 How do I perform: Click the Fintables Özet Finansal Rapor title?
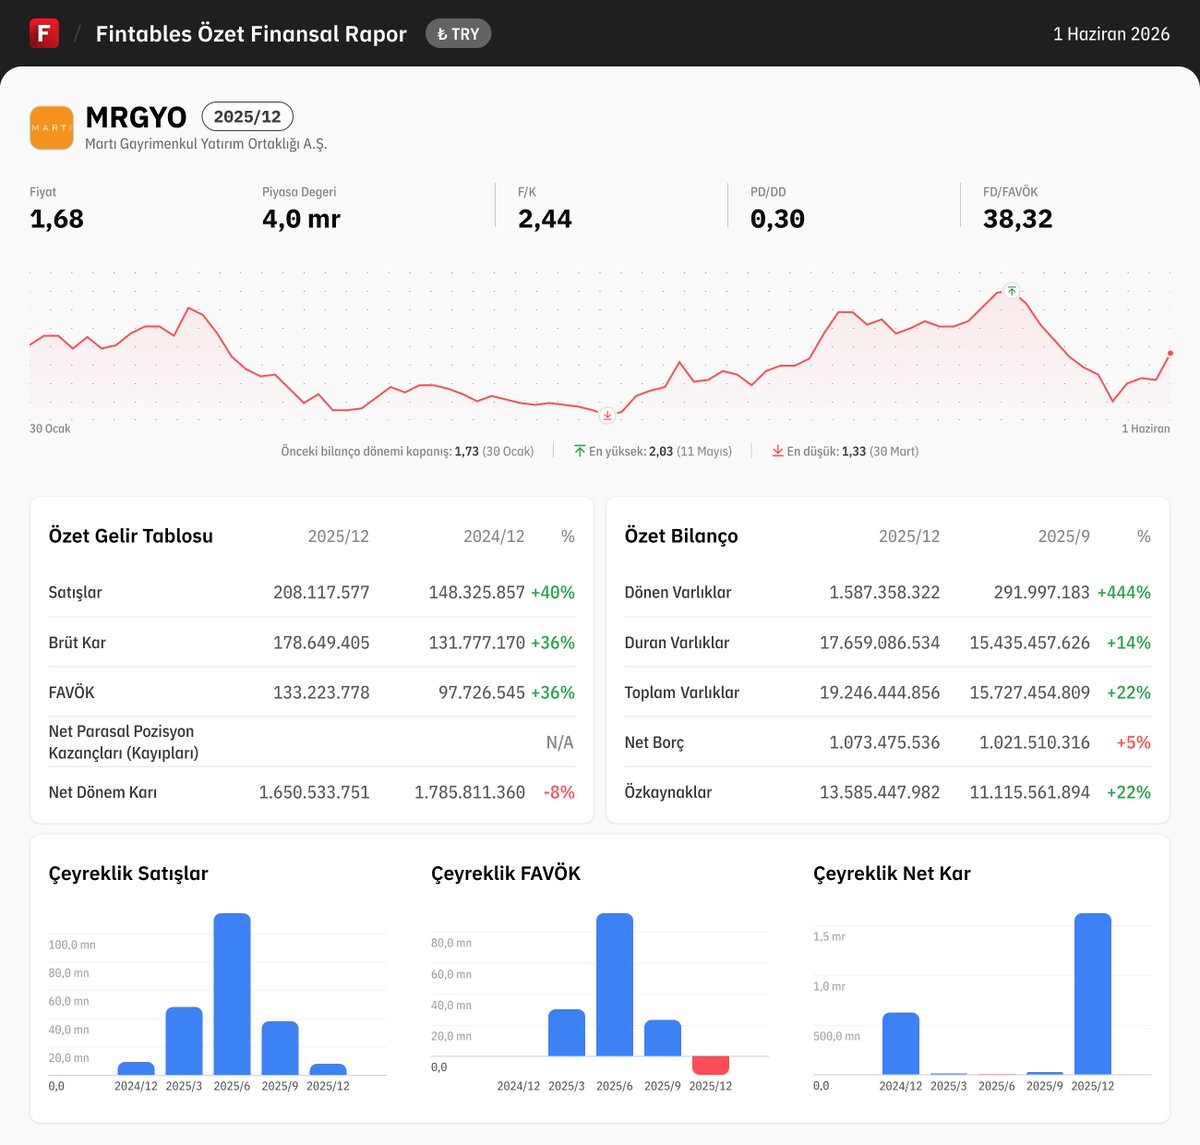[x=251, y=34]
